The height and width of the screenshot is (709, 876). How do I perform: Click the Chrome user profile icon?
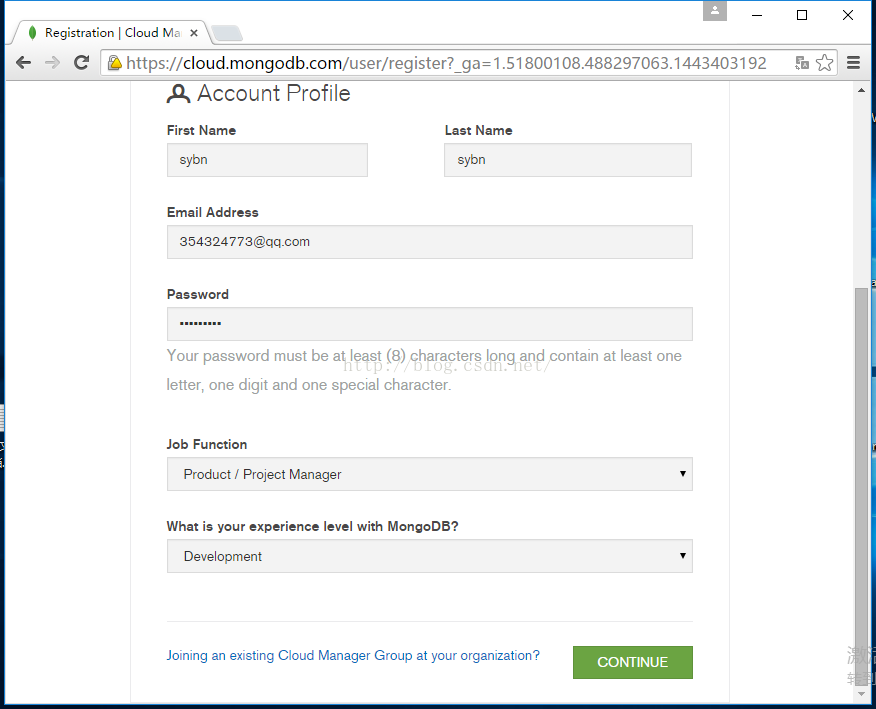coord(715,11)
